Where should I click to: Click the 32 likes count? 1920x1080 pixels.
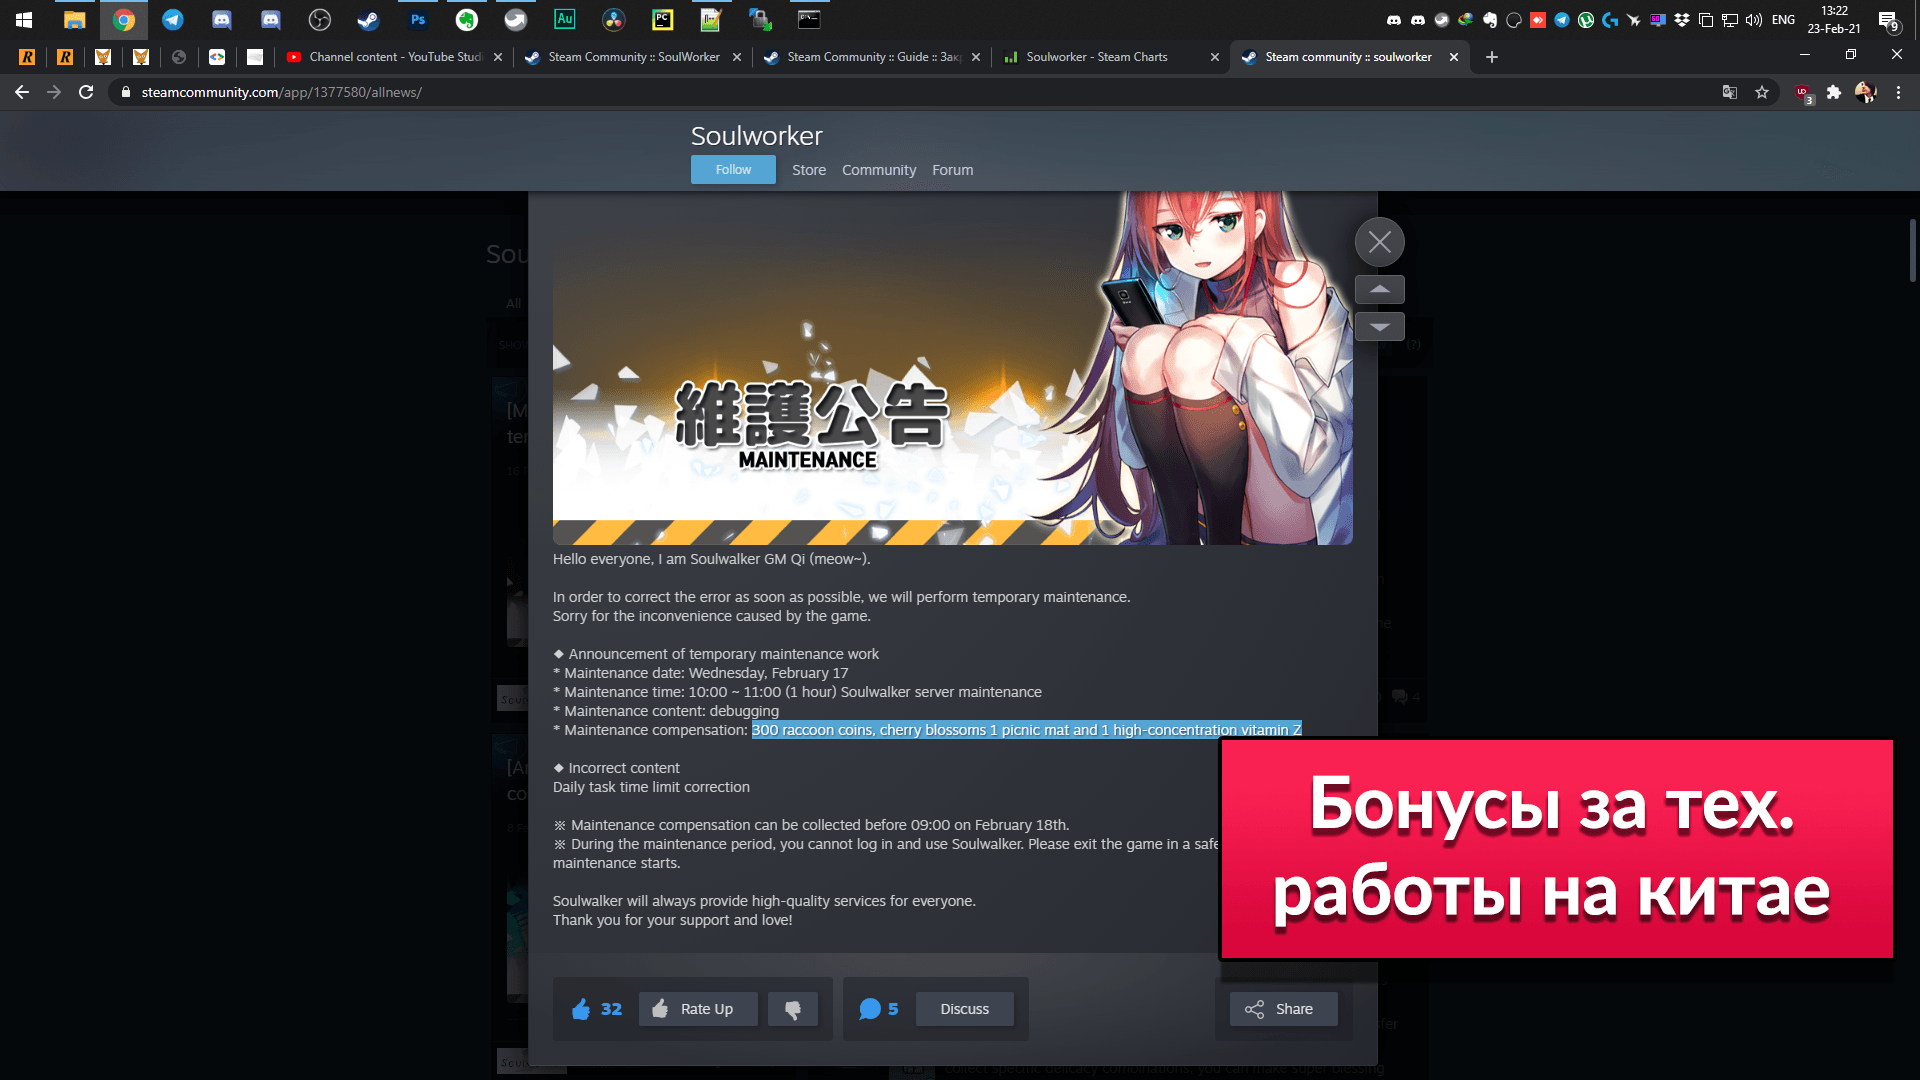pyautogui.click(x=611, y=1009)
